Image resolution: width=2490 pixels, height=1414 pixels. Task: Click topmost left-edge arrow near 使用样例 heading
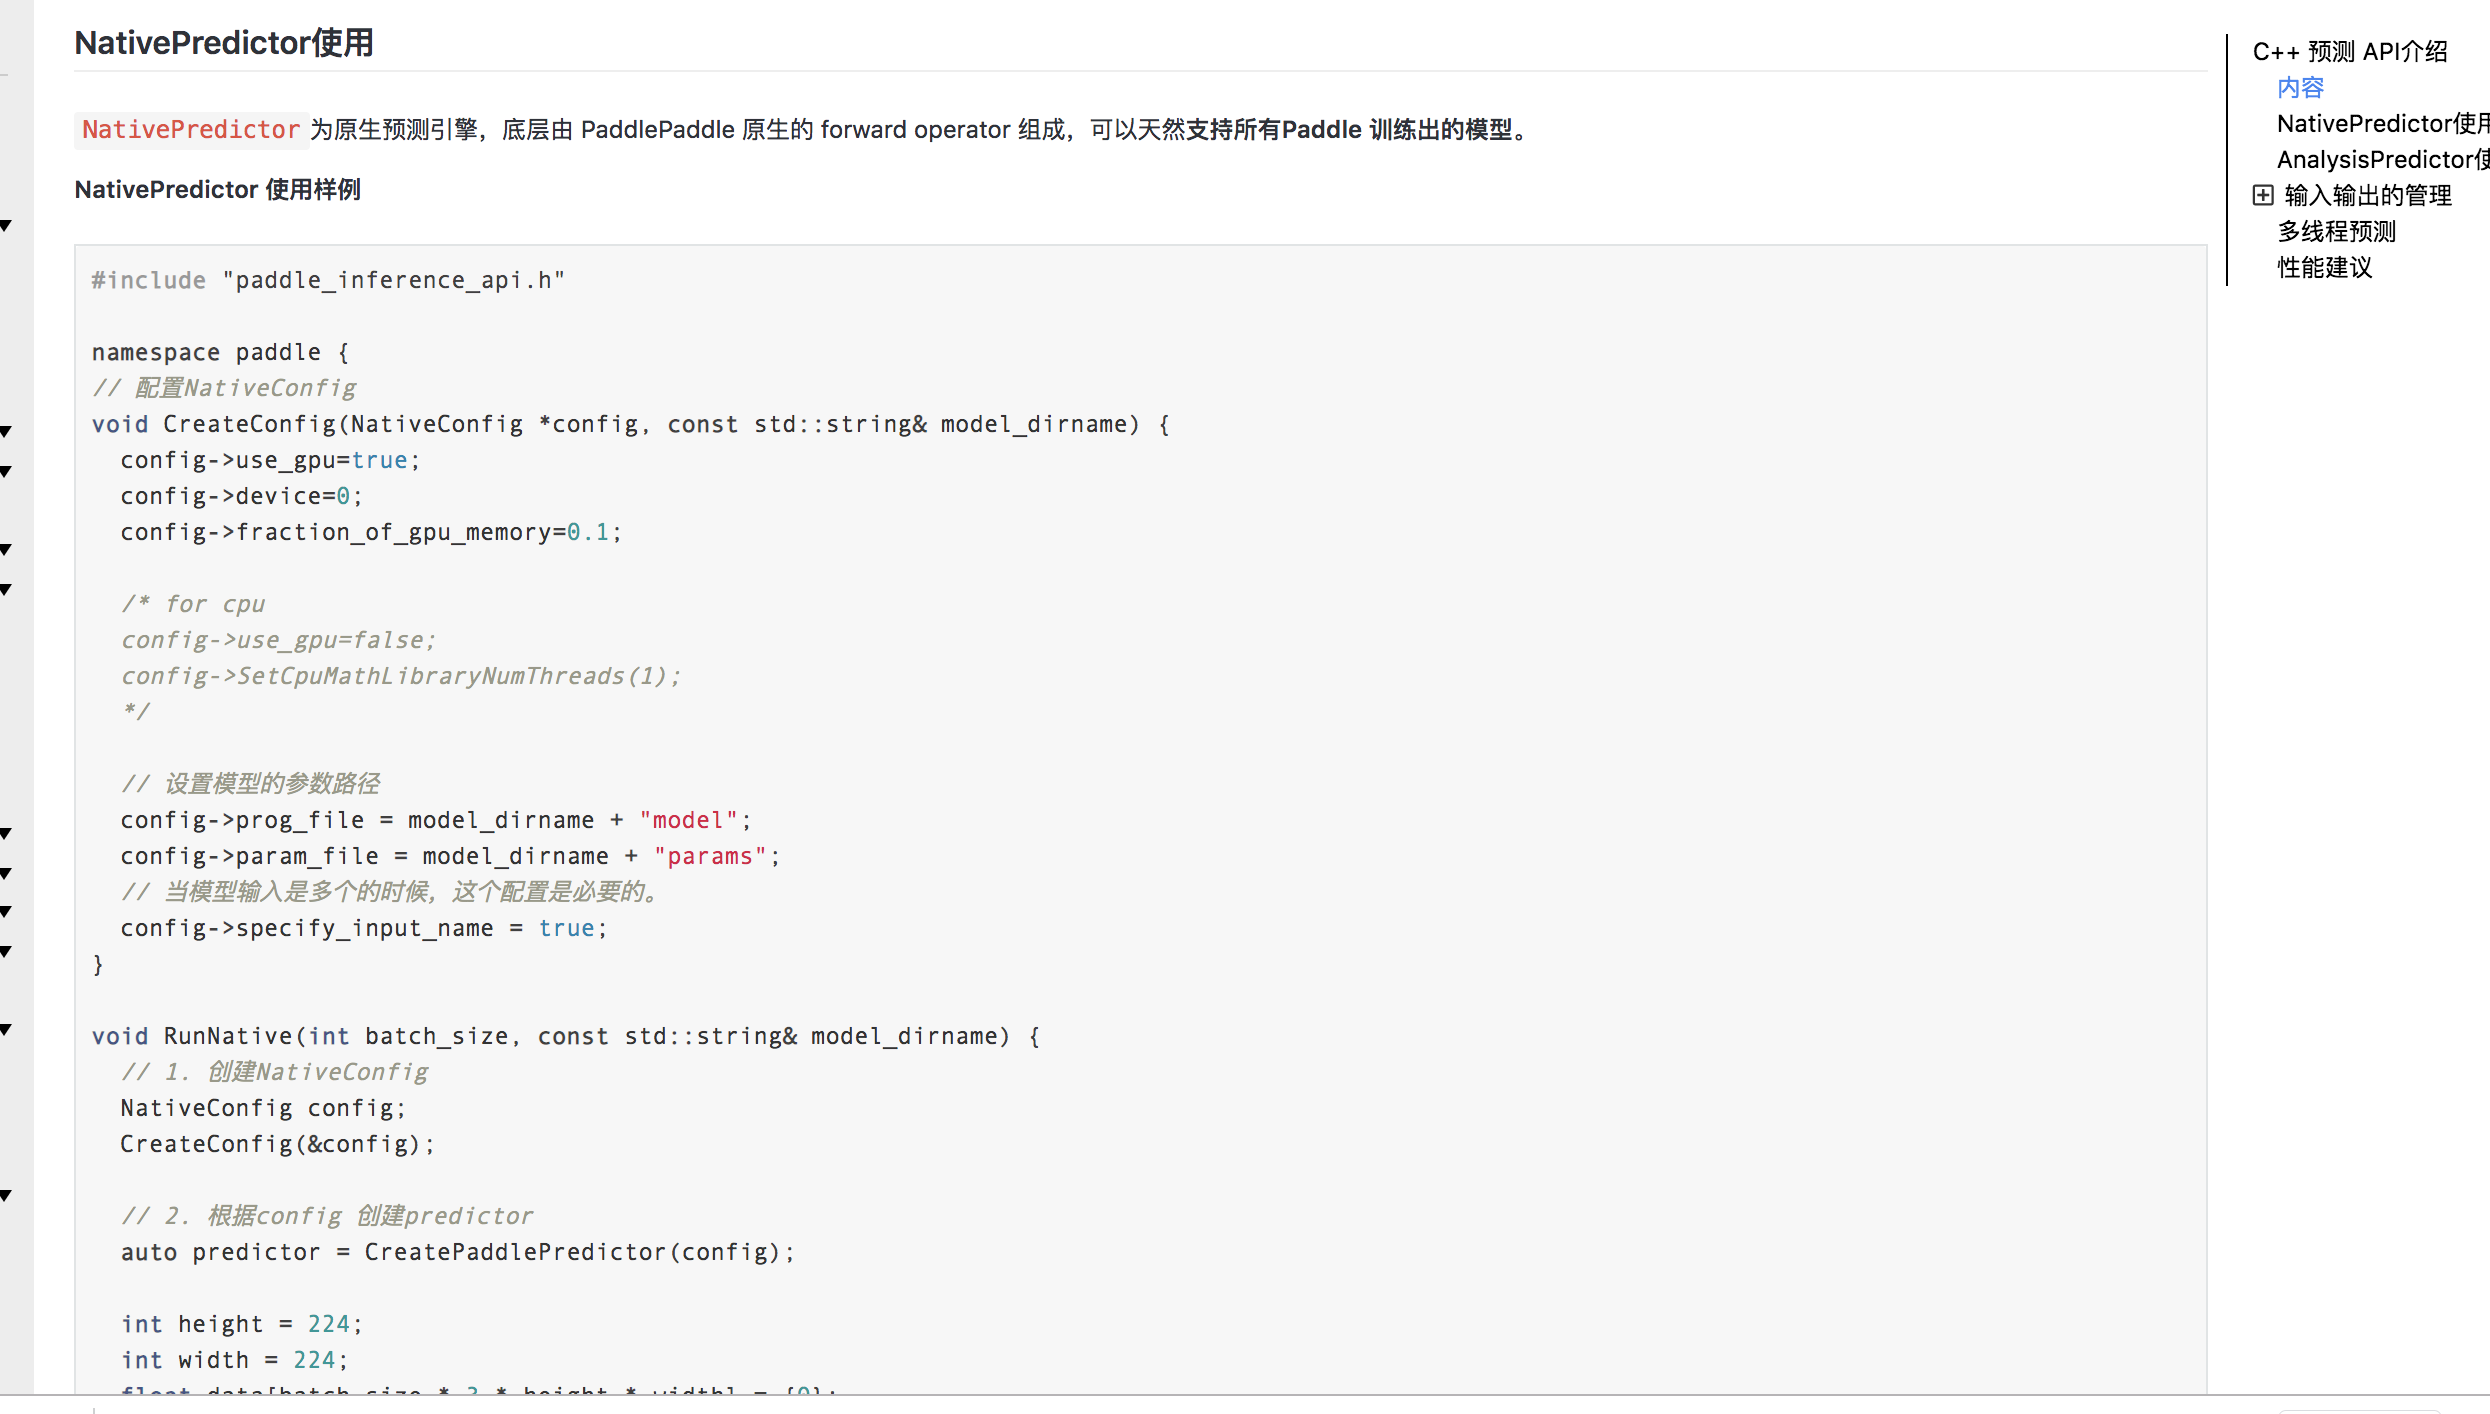click(x=6, y=226)
